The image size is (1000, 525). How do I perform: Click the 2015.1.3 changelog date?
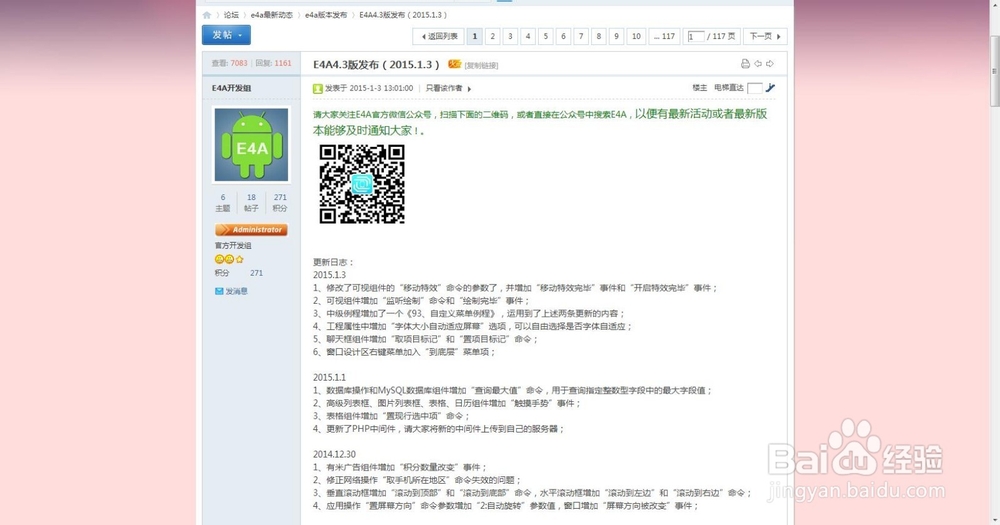click(x=329, y=275)
